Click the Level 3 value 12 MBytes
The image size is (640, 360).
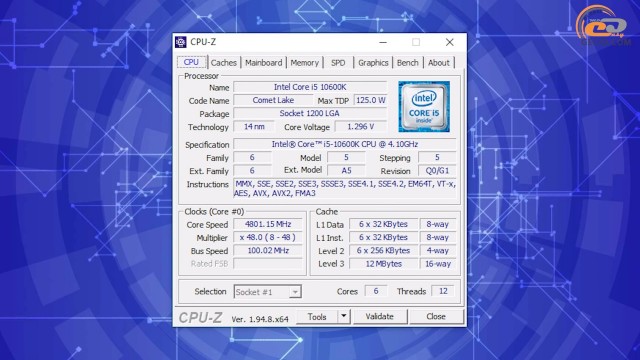click(x=383, y=264)
